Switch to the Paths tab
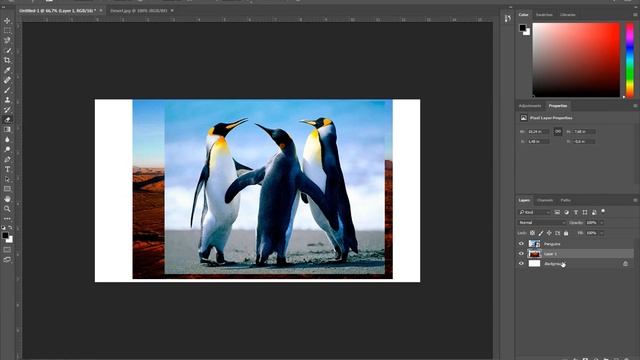The image size is (640, 360). click(565, 200)
